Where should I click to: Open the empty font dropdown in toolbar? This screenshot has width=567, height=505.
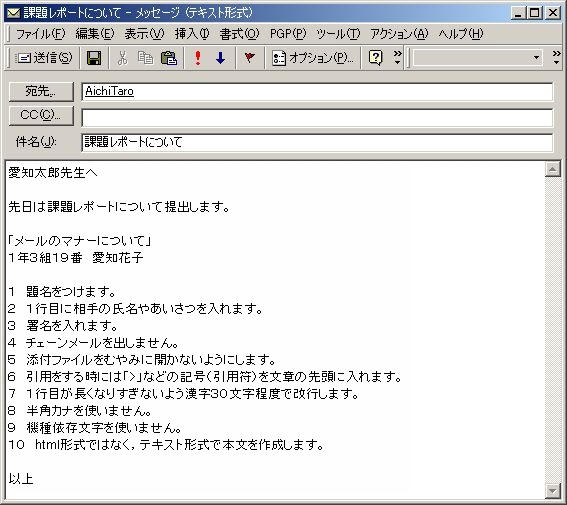point(478,58)
